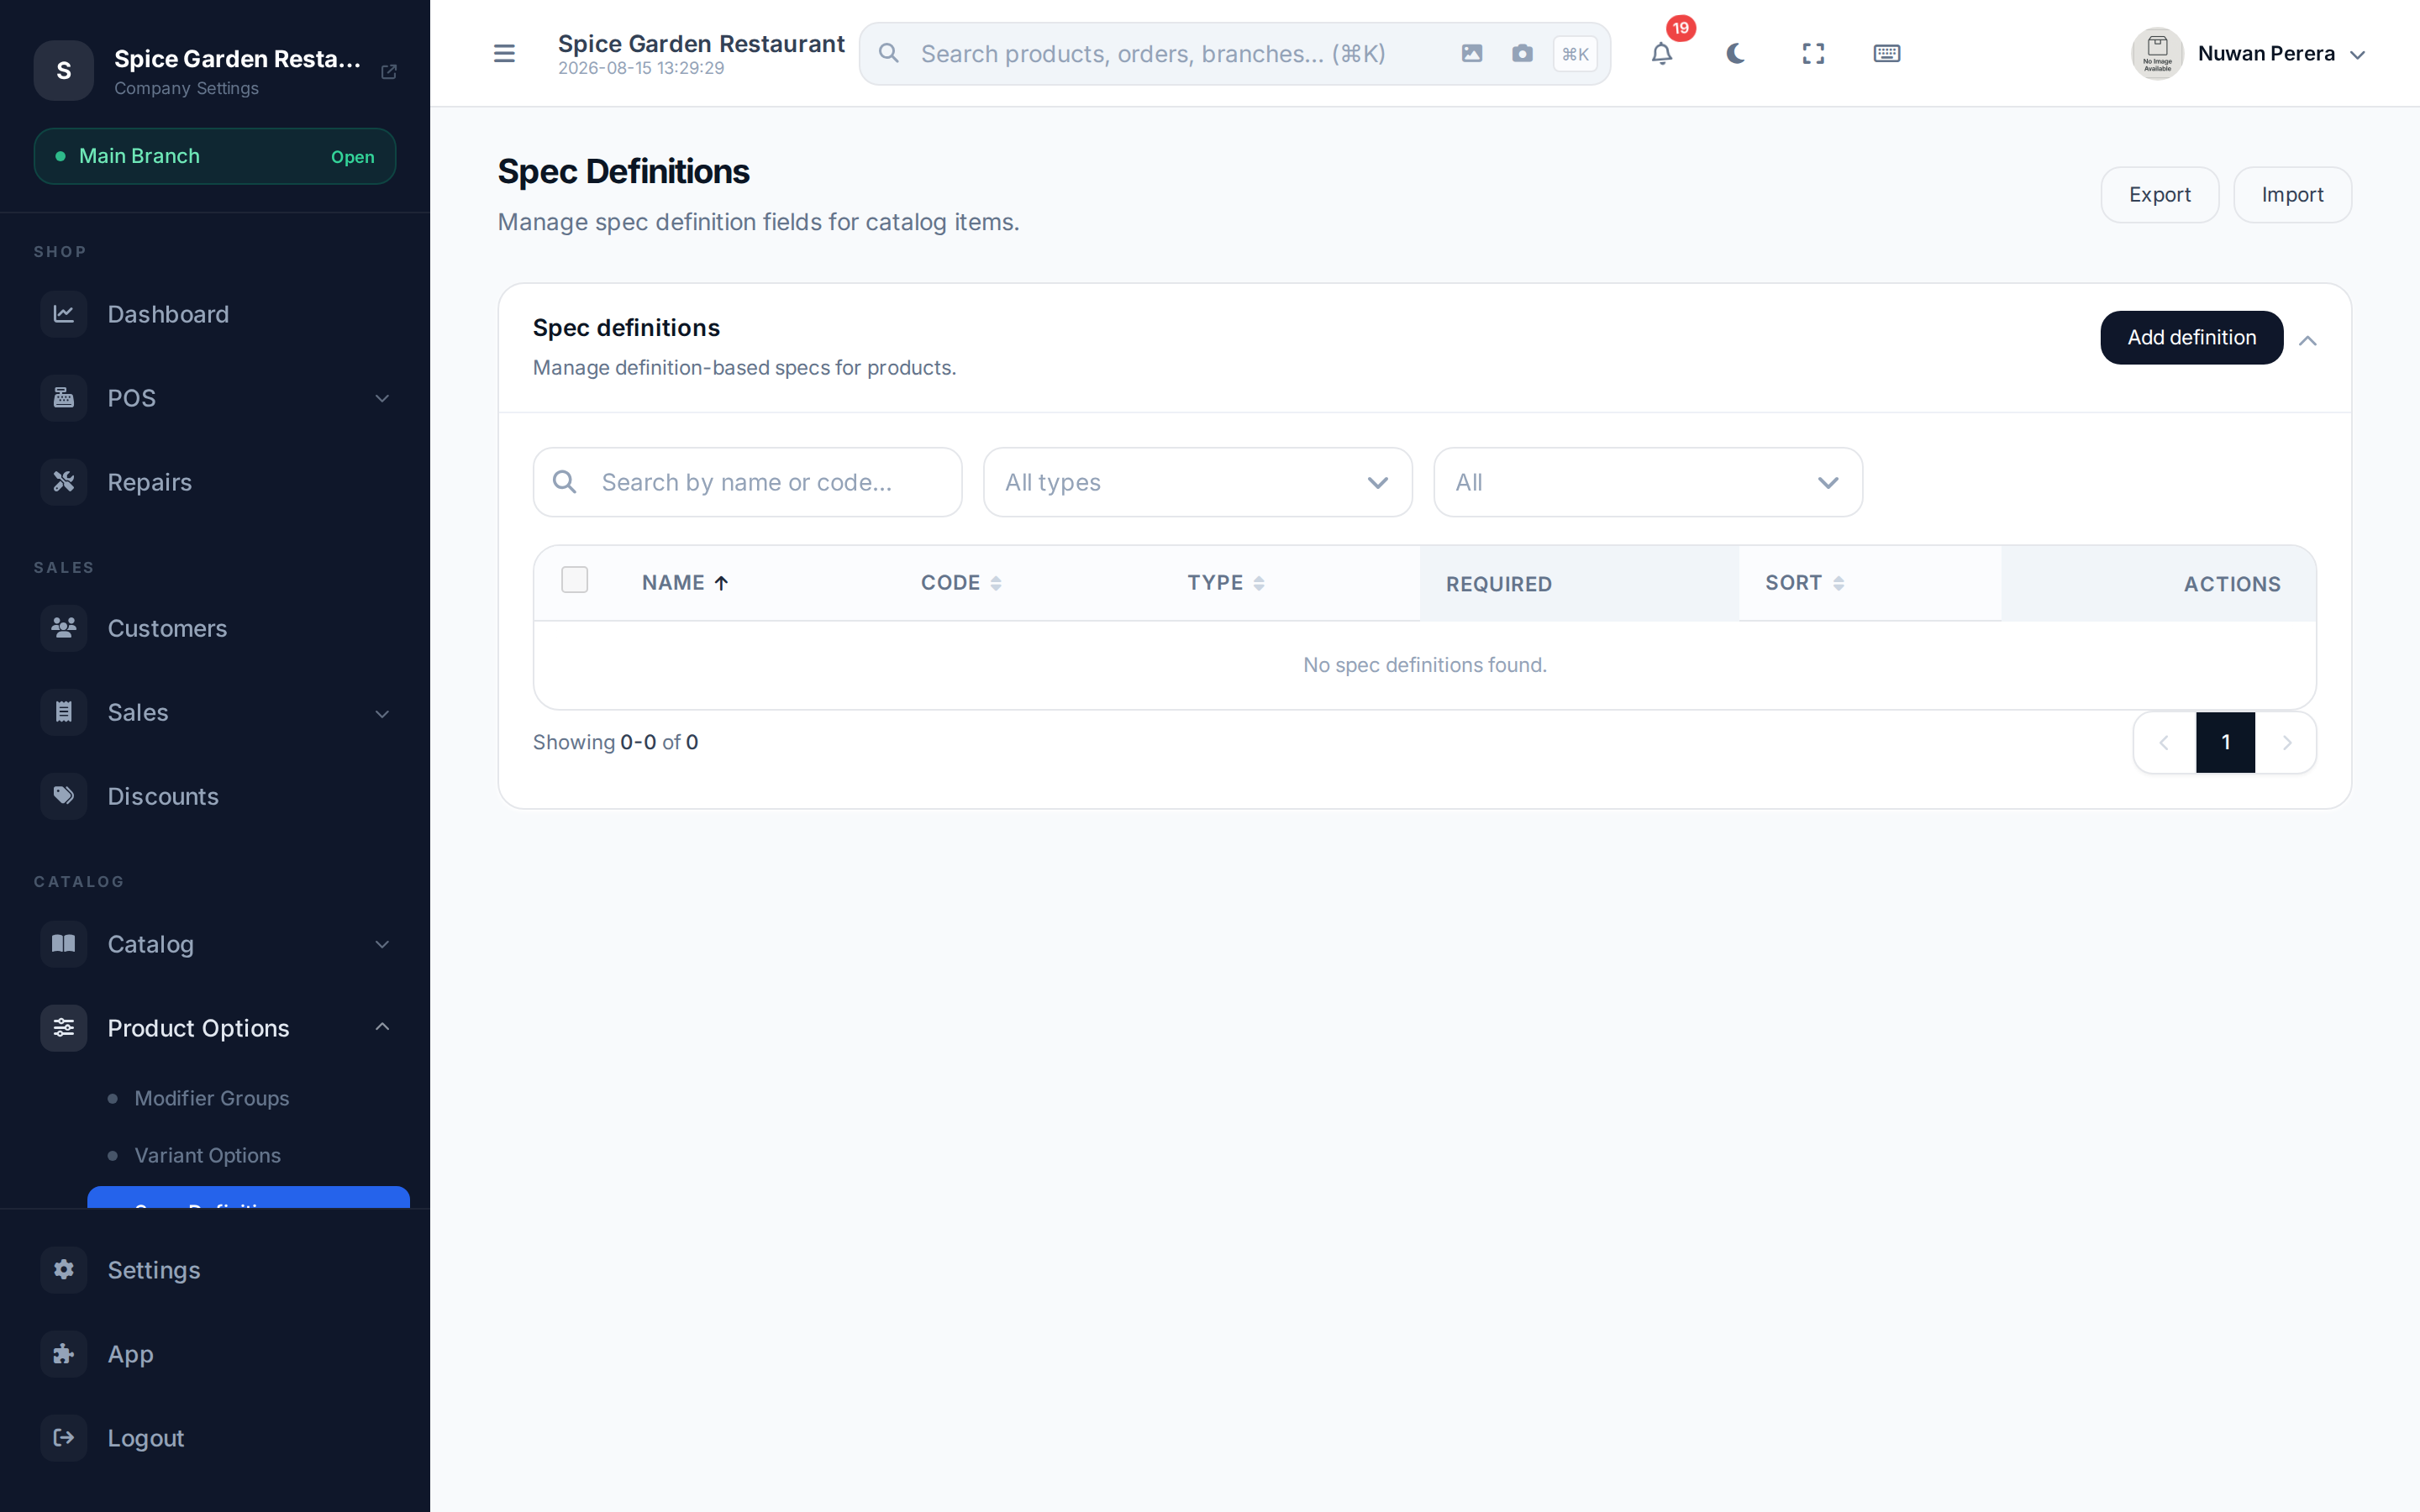Sort table by Type column
The height and width of the screenshot is (1512, 2420).
tap(1226, 583)
